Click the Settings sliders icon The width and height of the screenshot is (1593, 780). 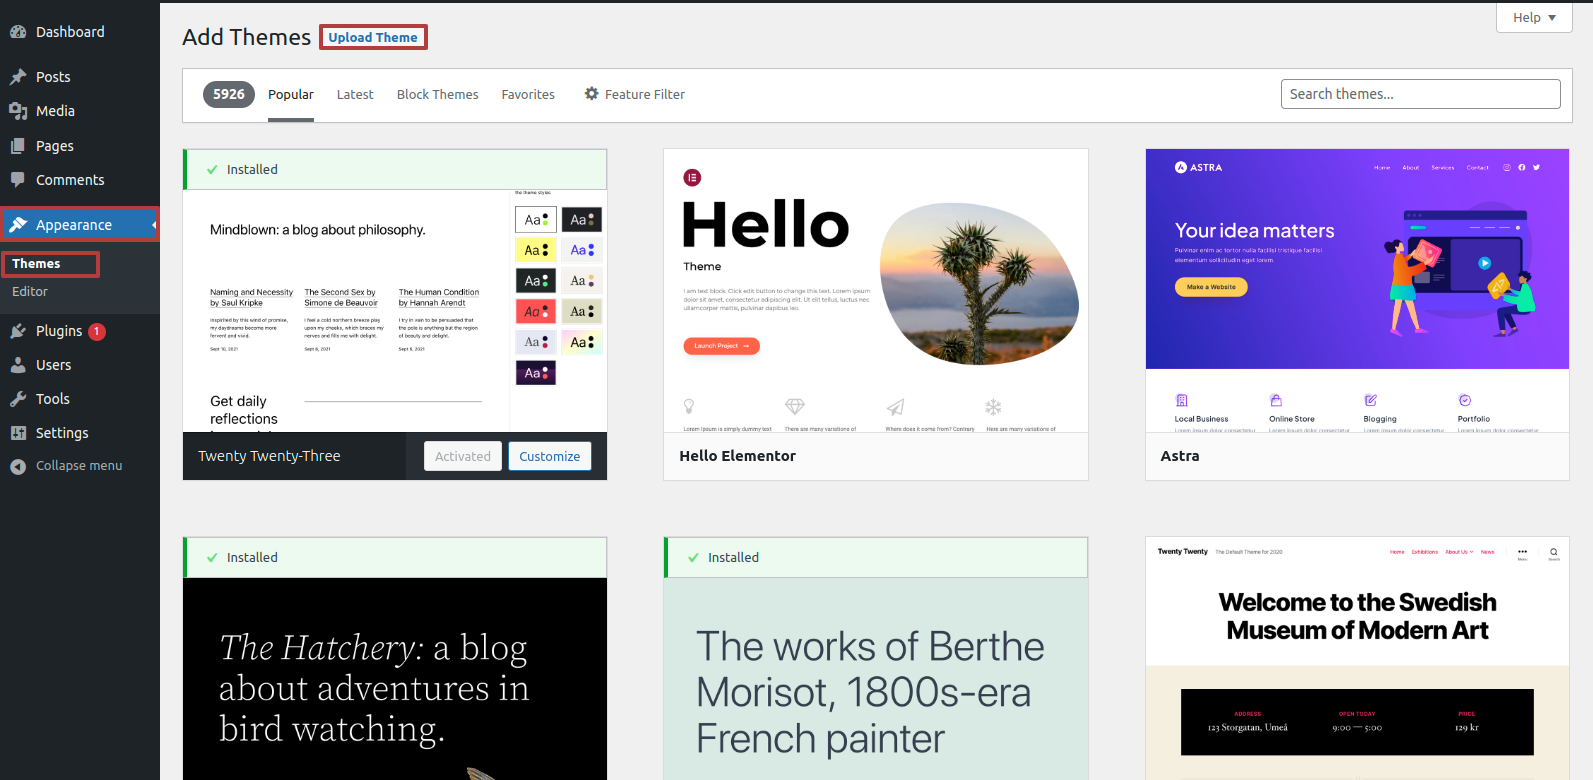coord(18,433)
